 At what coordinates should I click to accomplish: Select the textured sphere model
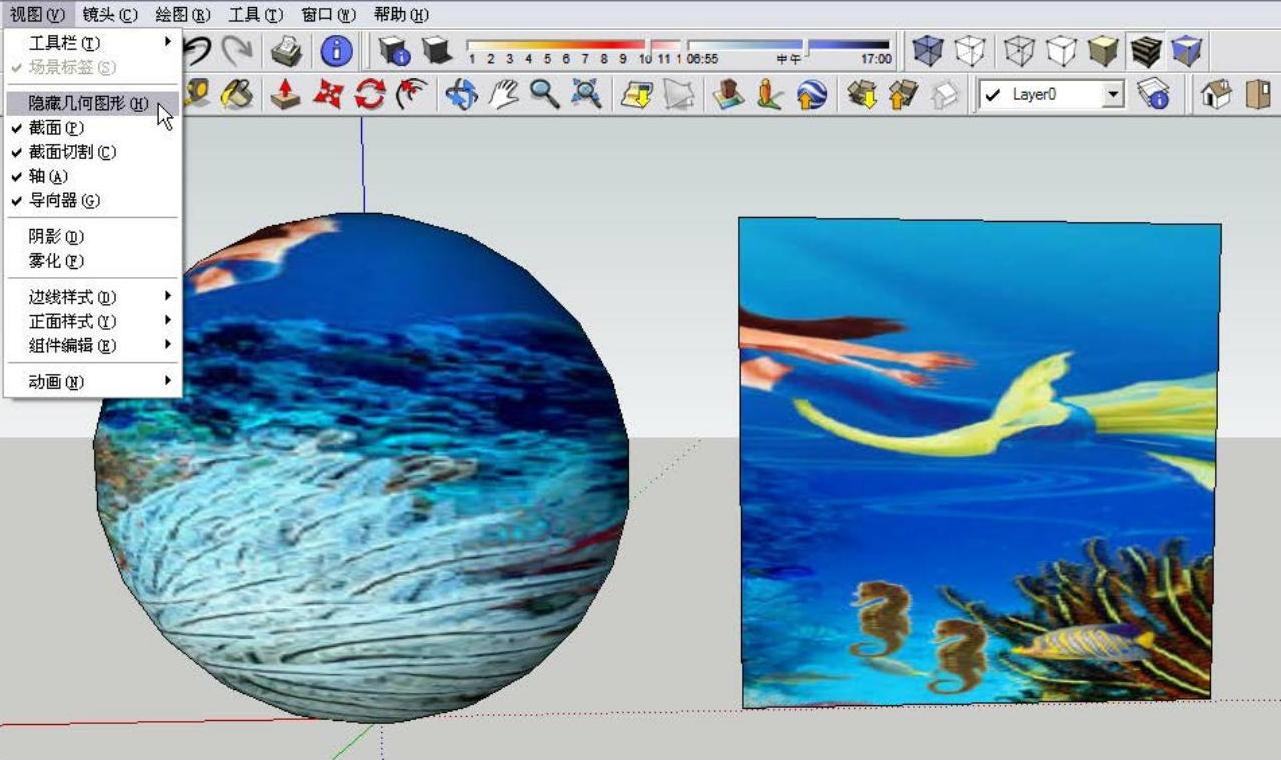361,467
